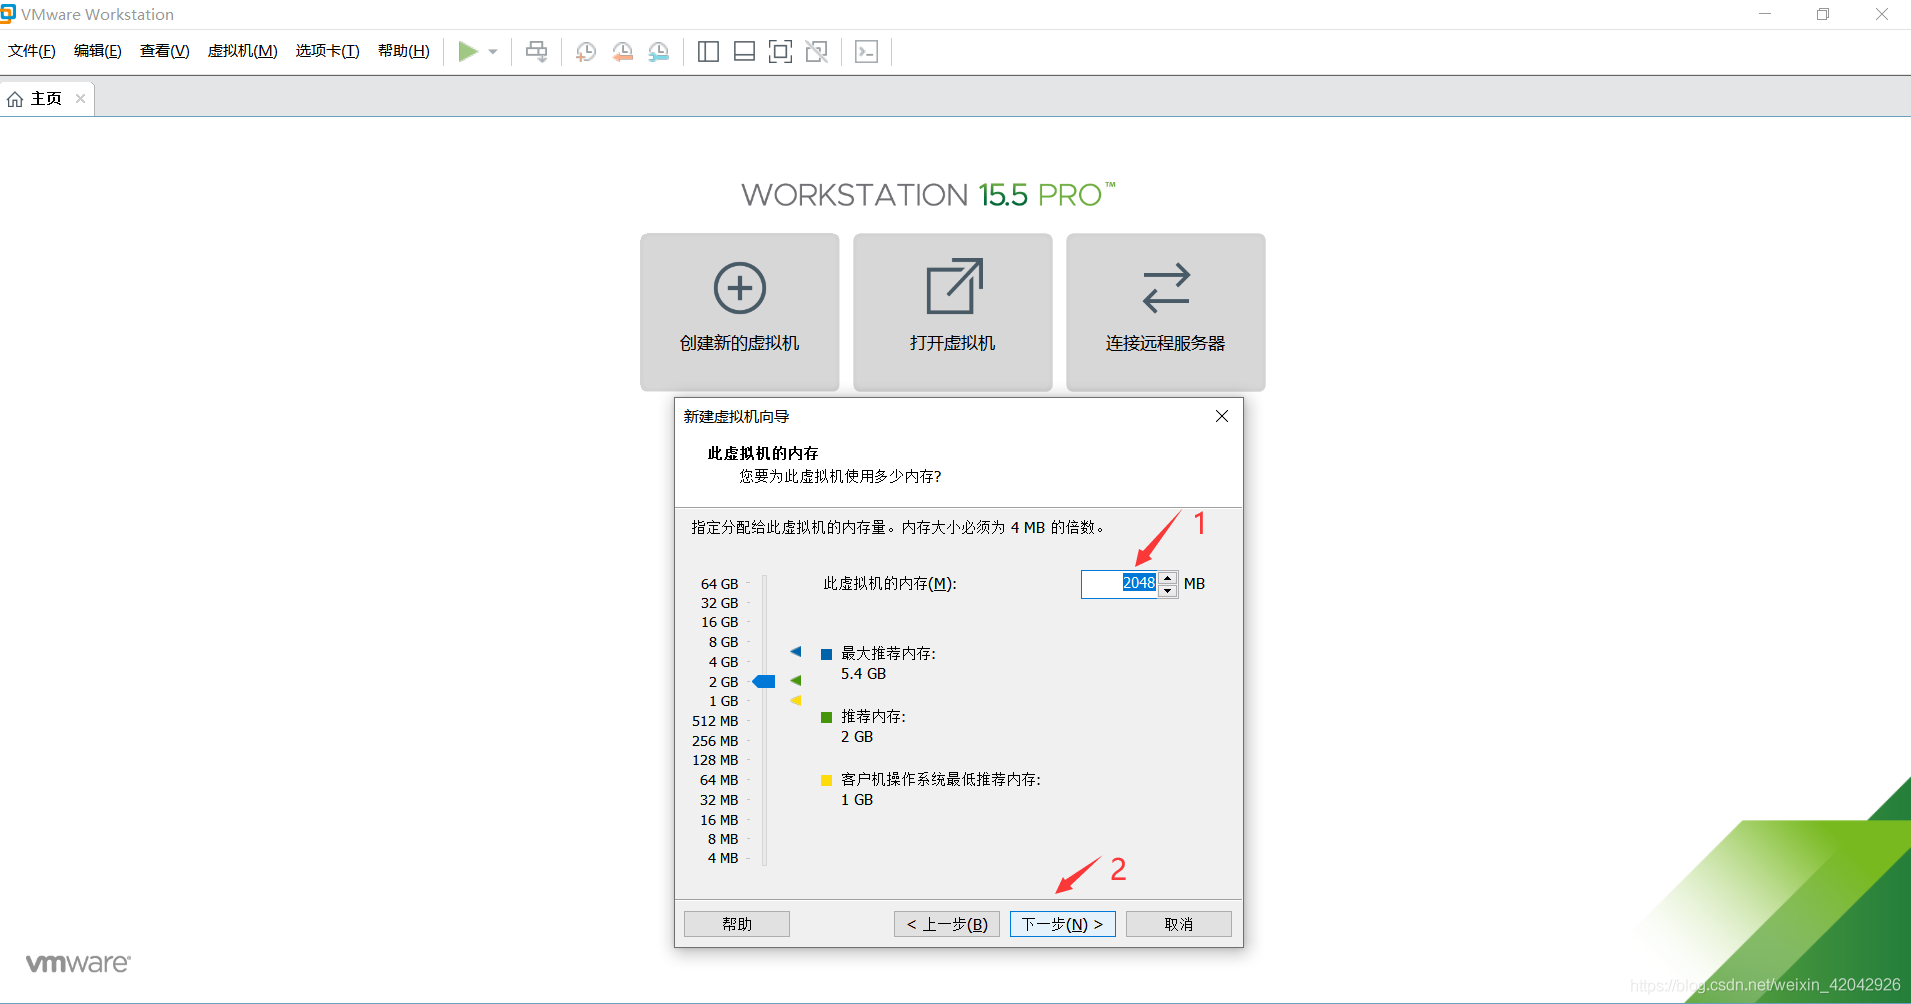Click the 64 GB scale label
The height and width of the screenshot is (1004, 1911).
pyautogui.click(x=719, y=584)
